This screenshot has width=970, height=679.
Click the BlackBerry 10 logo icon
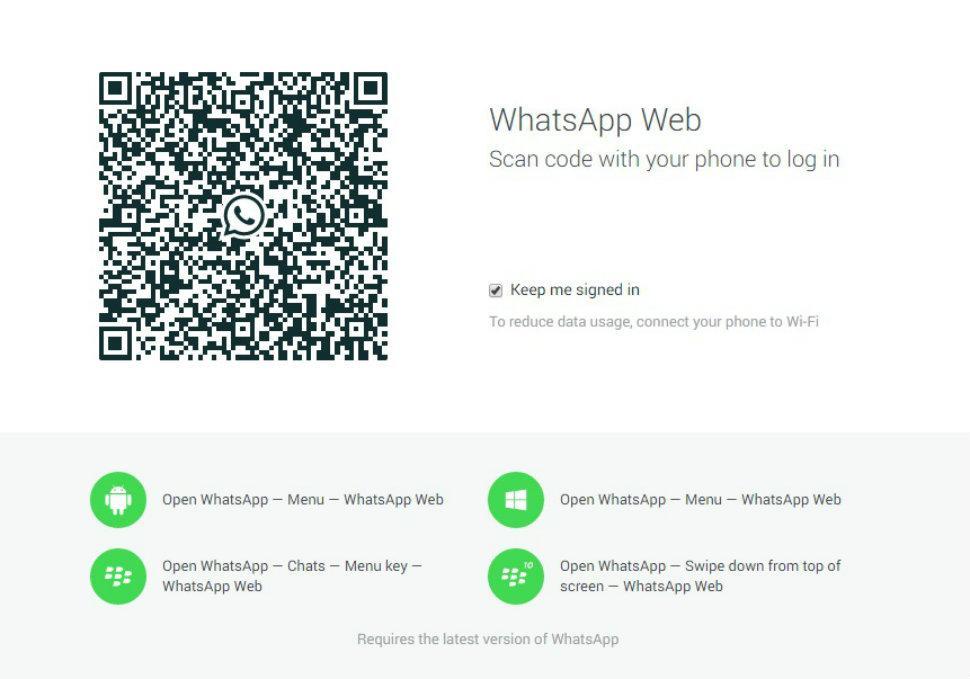click(516, 576)
